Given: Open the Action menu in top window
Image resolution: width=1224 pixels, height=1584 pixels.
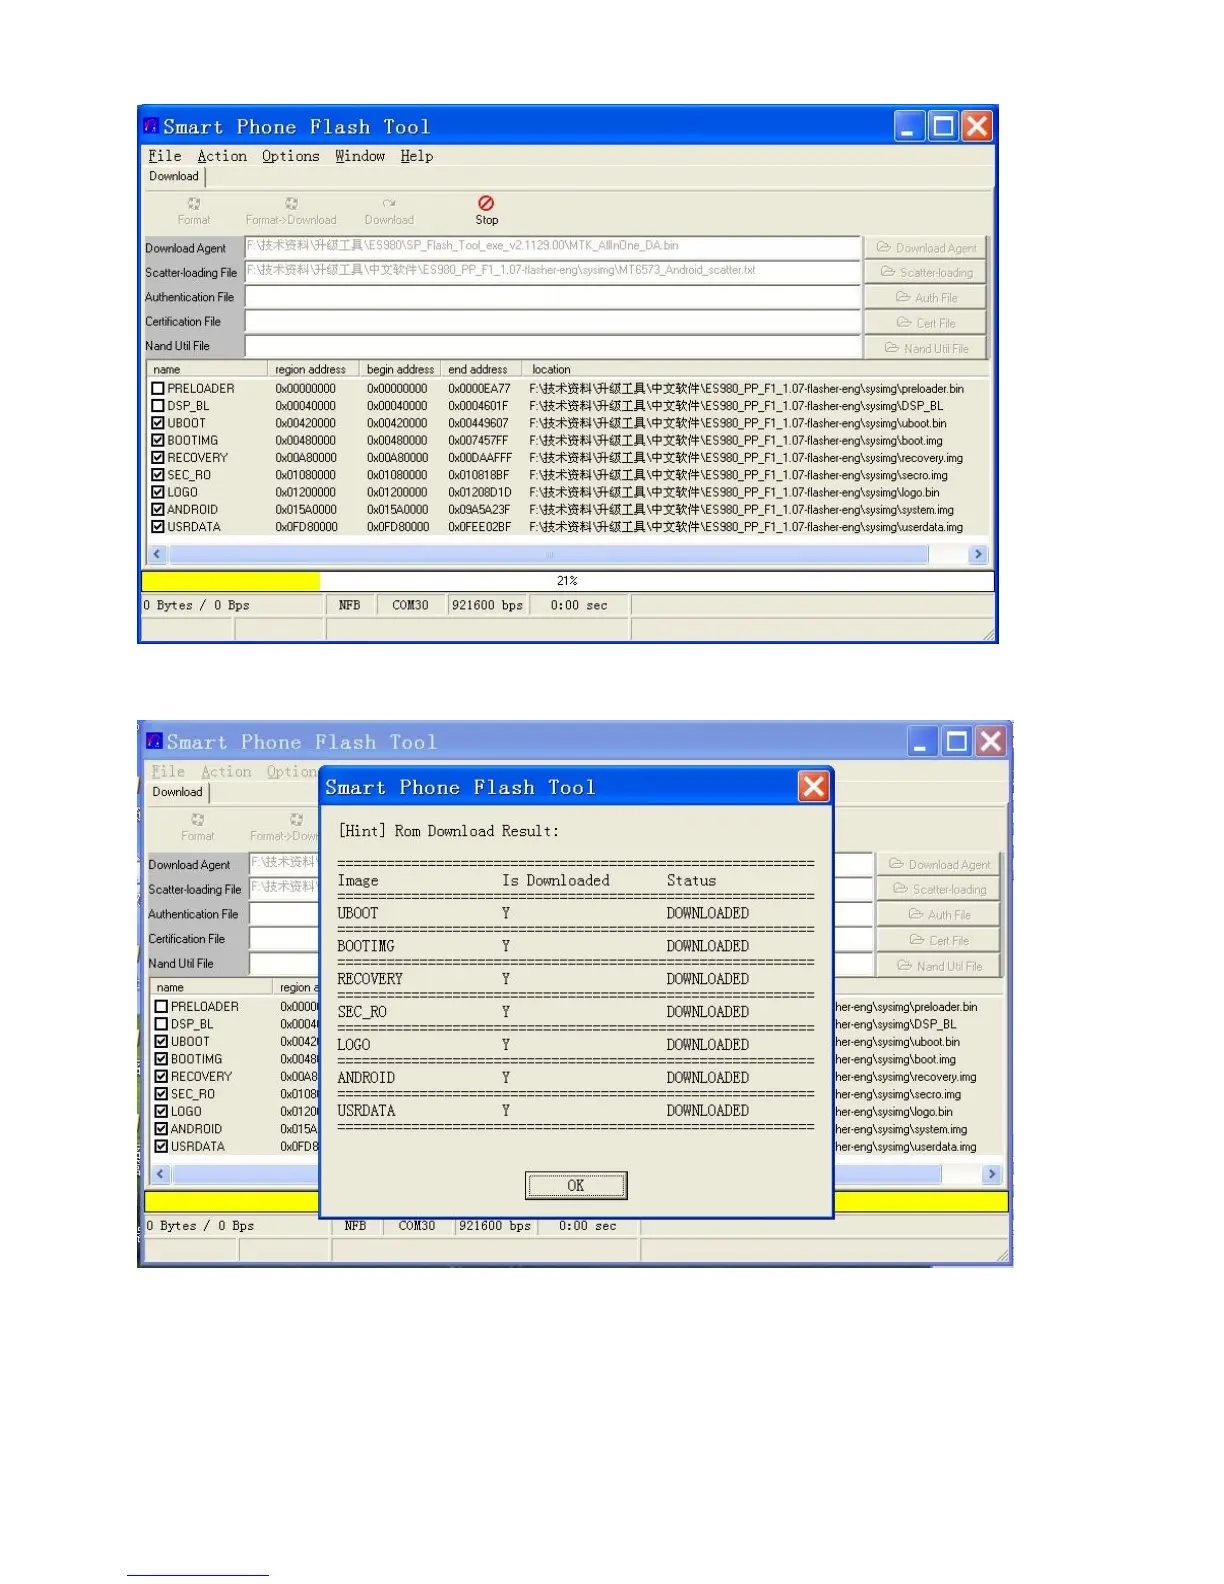Looking at the screenshot, I should point(222,156).
